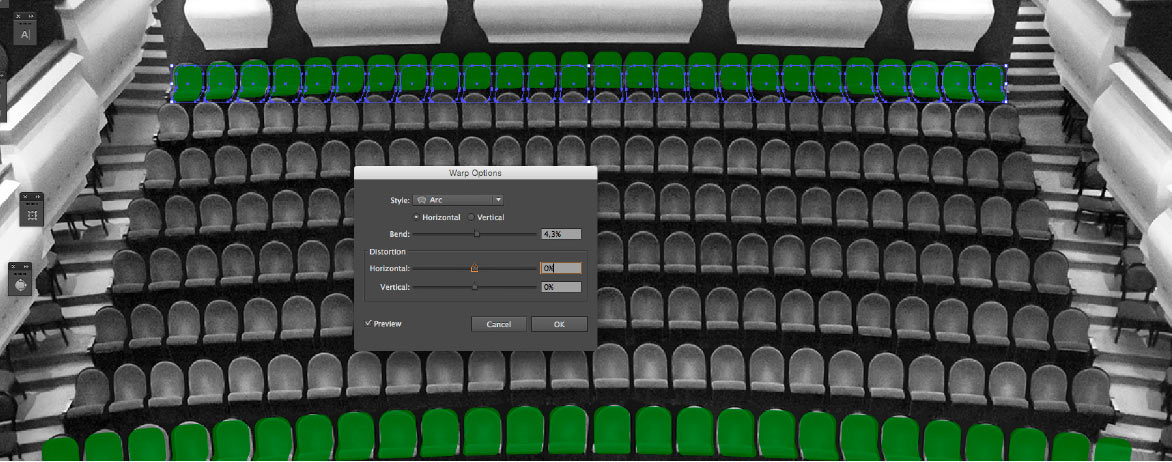
Task: Close the collapsed bounding-box icon panel
Action: tap(27, 197)
